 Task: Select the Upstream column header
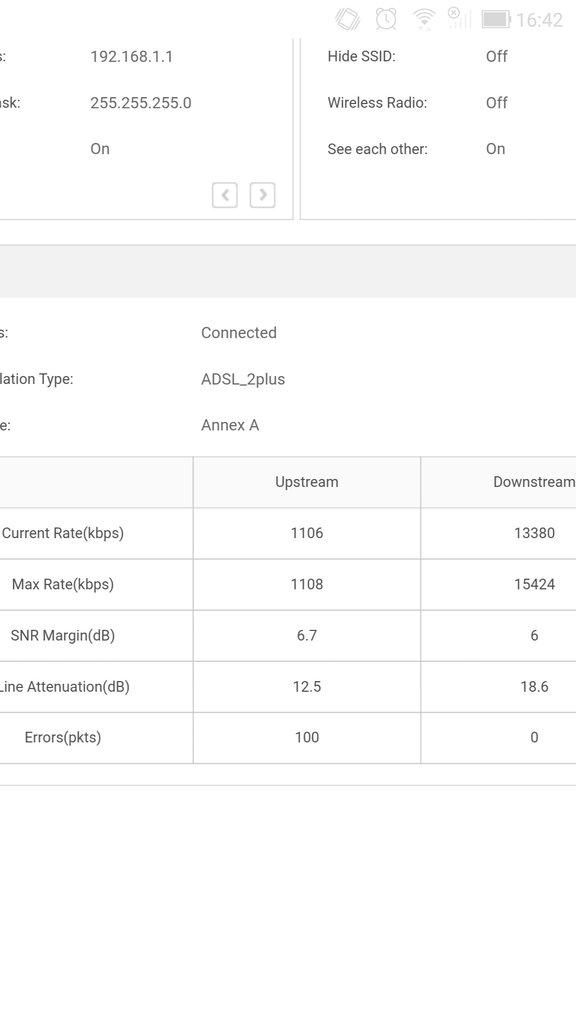point(307,482)
